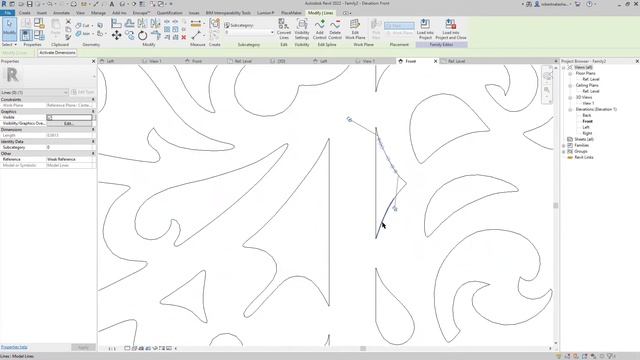Collapse the Dimensions section in Properties

(93, 129)
